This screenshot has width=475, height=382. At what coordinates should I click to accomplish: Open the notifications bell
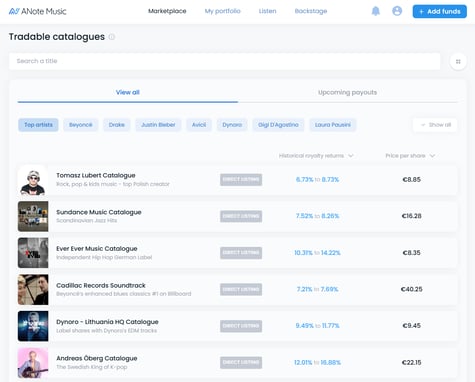376,11
